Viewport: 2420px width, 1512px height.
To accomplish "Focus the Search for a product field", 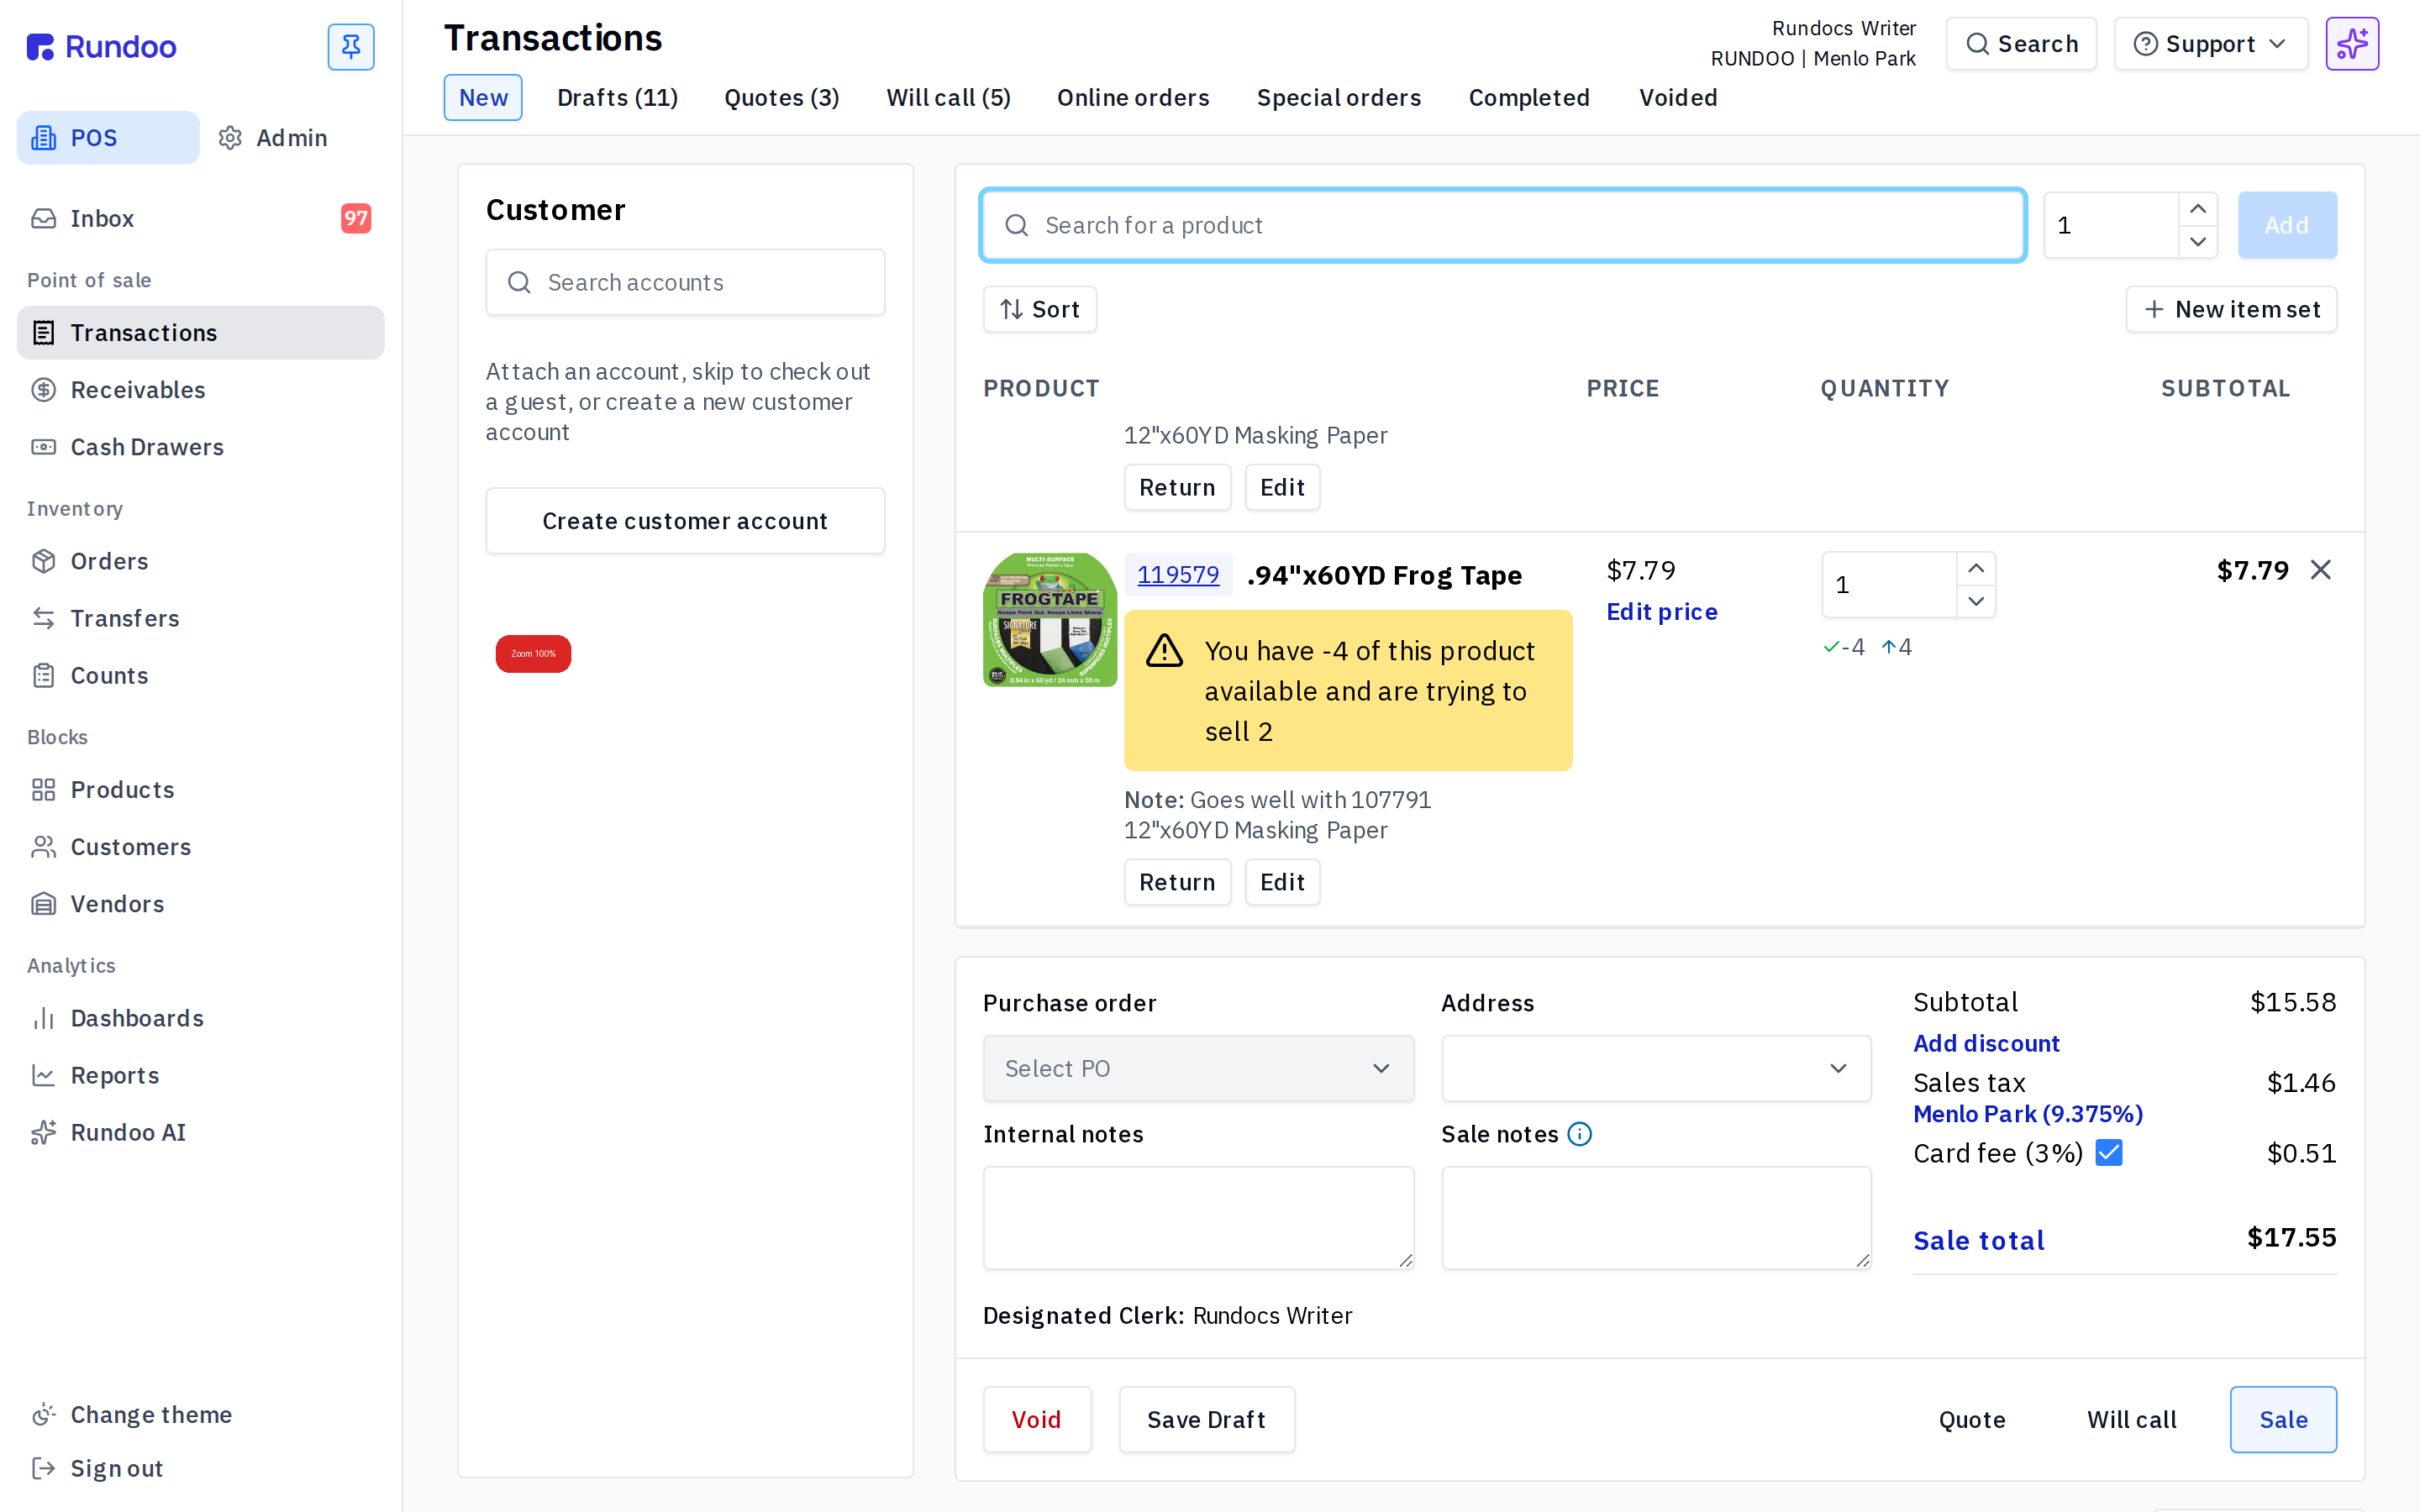I will click(x=1503, y=225).
